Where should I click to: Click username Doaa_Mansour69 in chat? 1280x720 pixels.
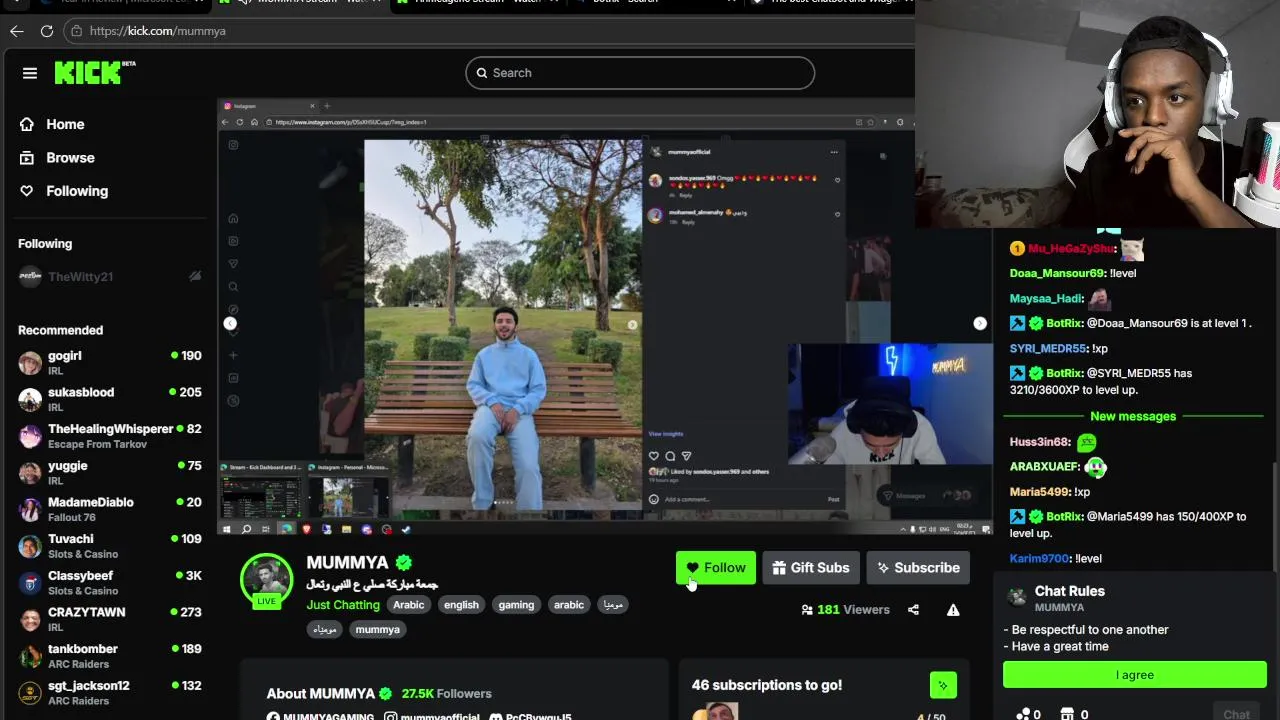pos(1057,273)
